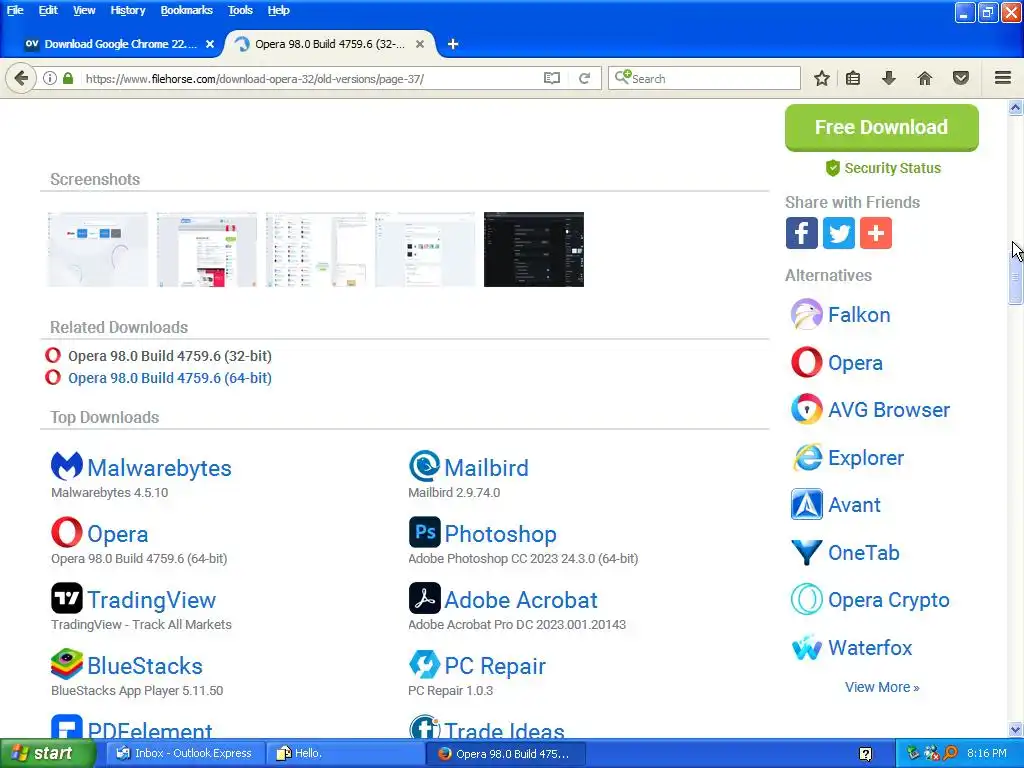Image resolution: width=1024 pixels, height=768 pixels.
Task: Open the Security Status link
Action: (x=884, y=168)
